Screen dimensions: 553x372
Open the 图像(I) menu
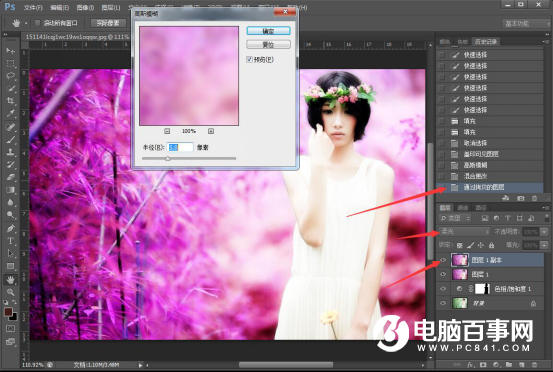85,7
